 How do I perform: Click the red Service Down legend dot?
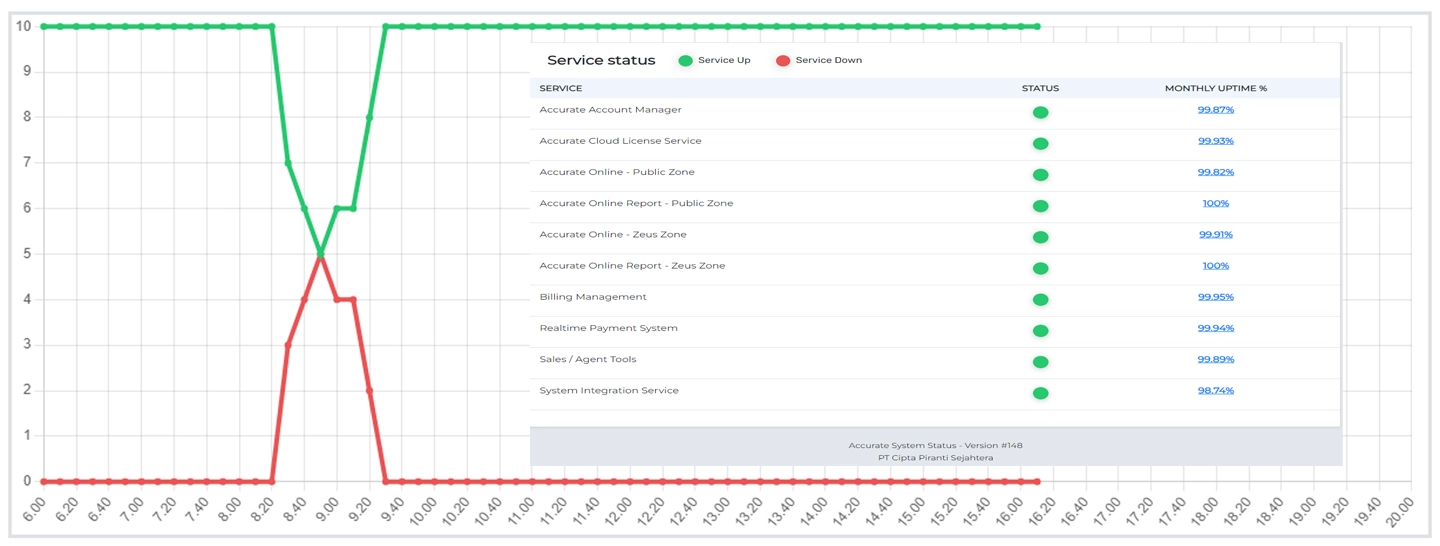[783, 61]
